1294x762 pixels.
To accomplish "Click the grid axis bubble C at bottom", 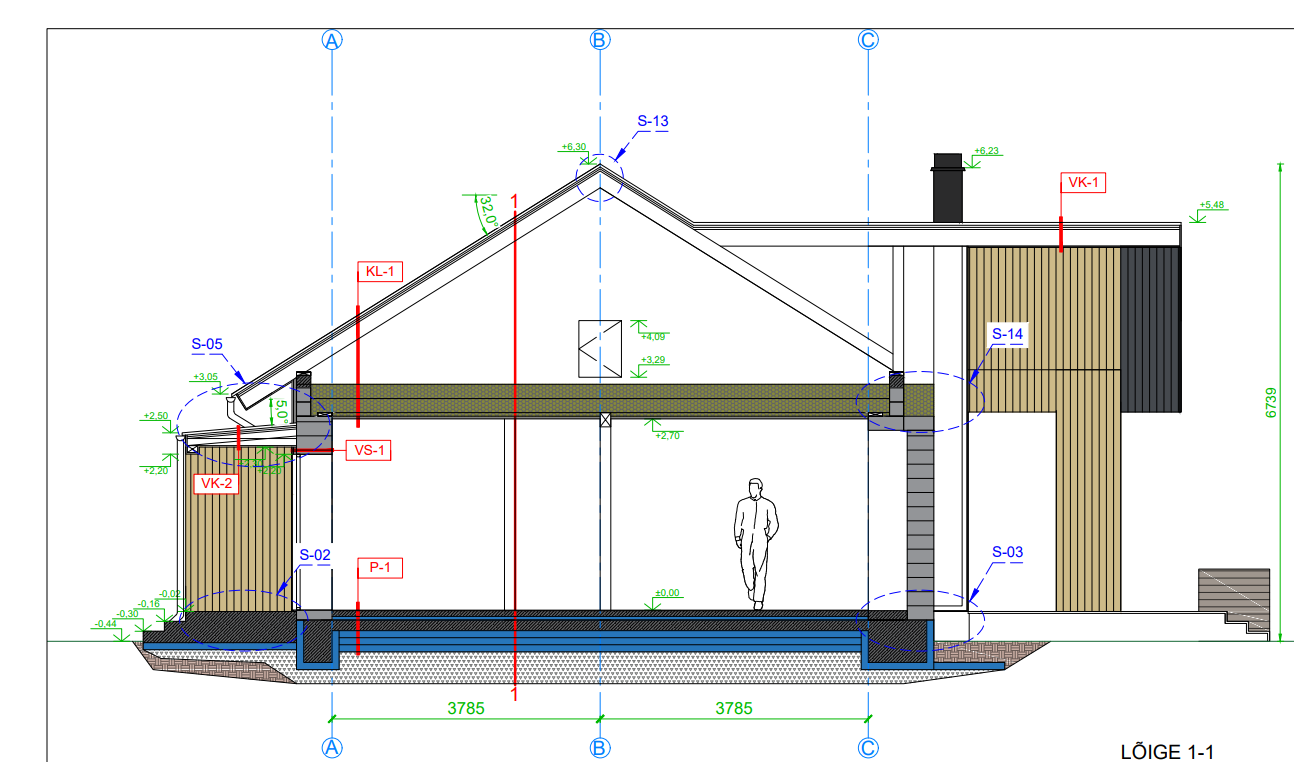I will pyautogui.click(x=868, y=747).
